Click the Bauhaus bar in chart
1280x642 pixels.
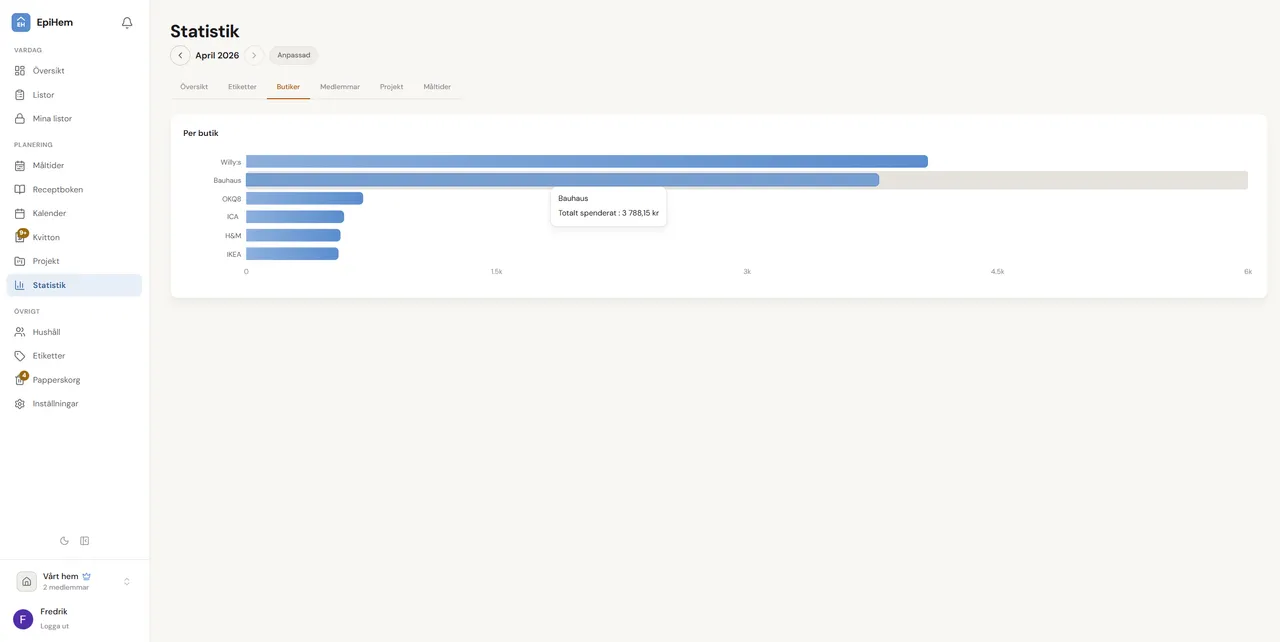pyautogui.click(x=562, y=180)
